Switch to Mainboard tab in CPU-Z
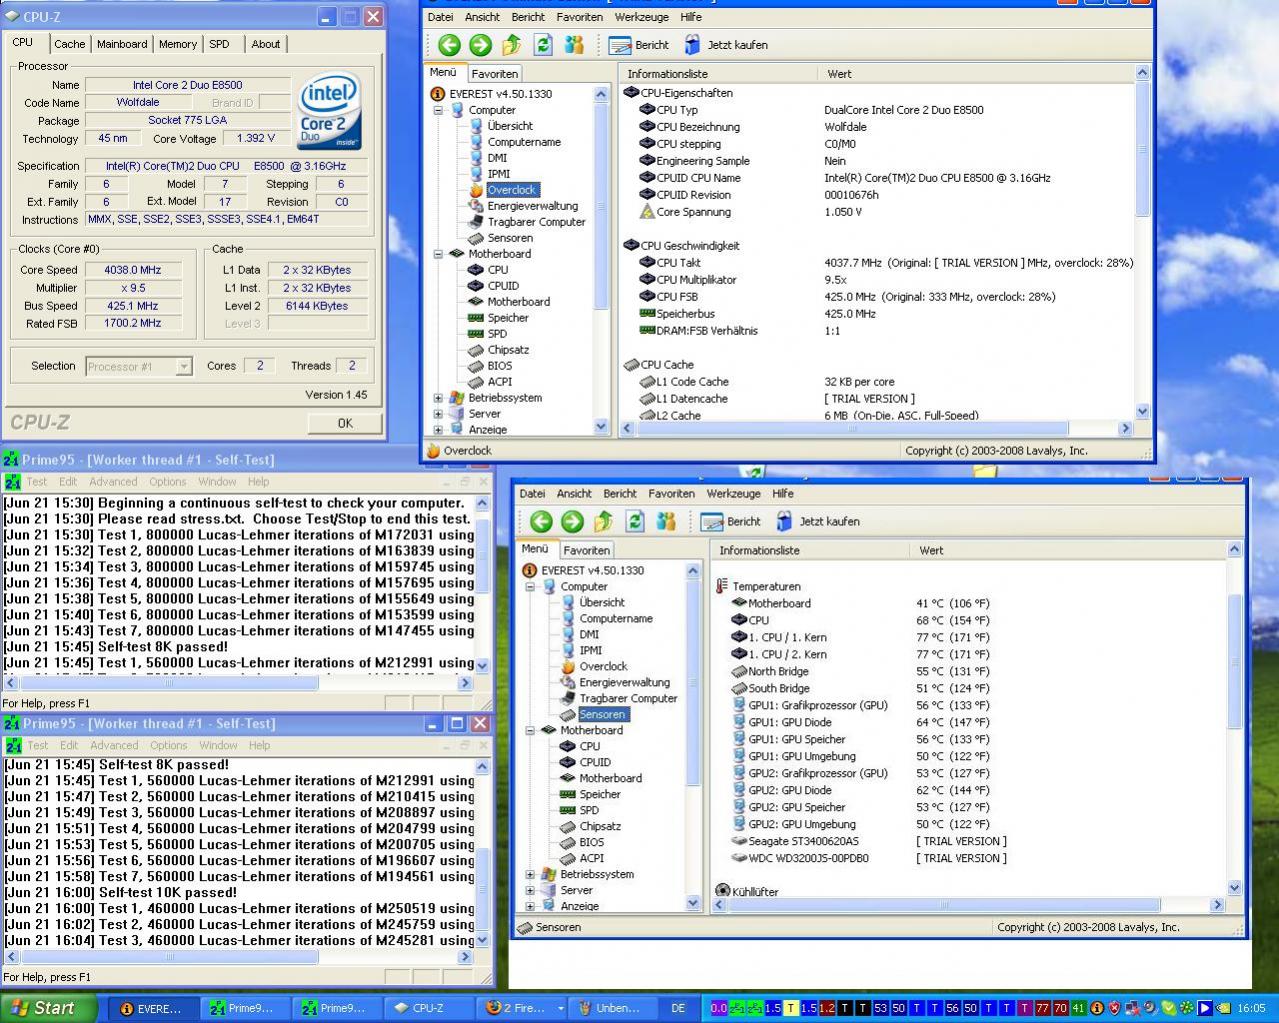 tap(122, 44)
